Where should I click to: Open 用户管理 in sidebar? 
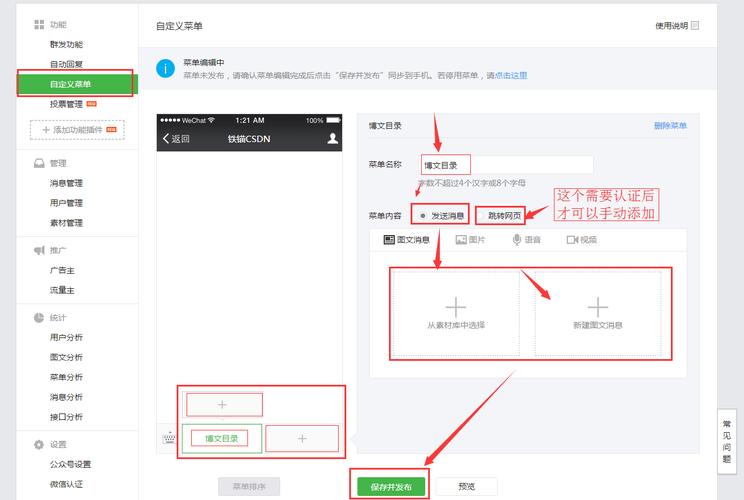(66, 203)
